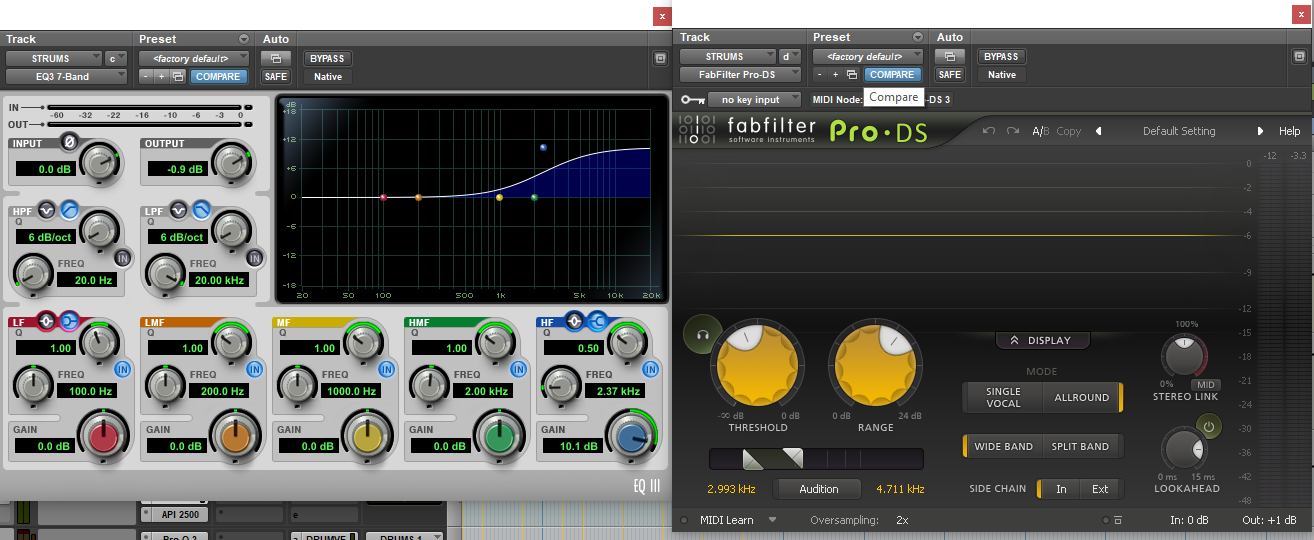This screenshot has height=540, width=1314.
Task: Open the no key input dropdown
Action: (x=755, y=99)
